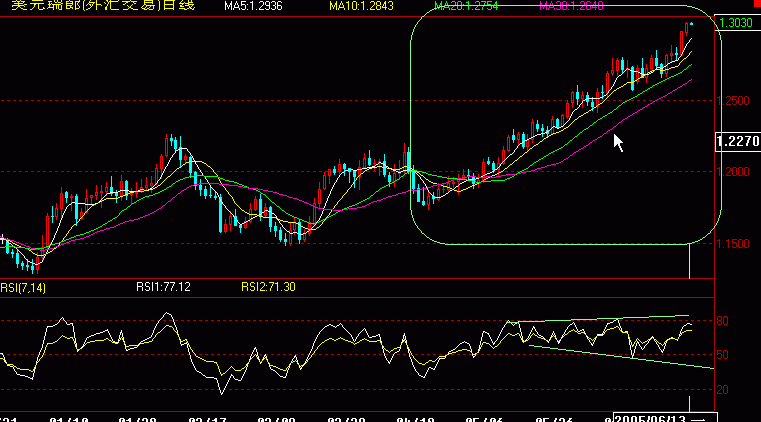The height and width of the screenshot is (422, 761).
Task: Click the RSI1:77.12 value
Action: (x=163, y=287)
